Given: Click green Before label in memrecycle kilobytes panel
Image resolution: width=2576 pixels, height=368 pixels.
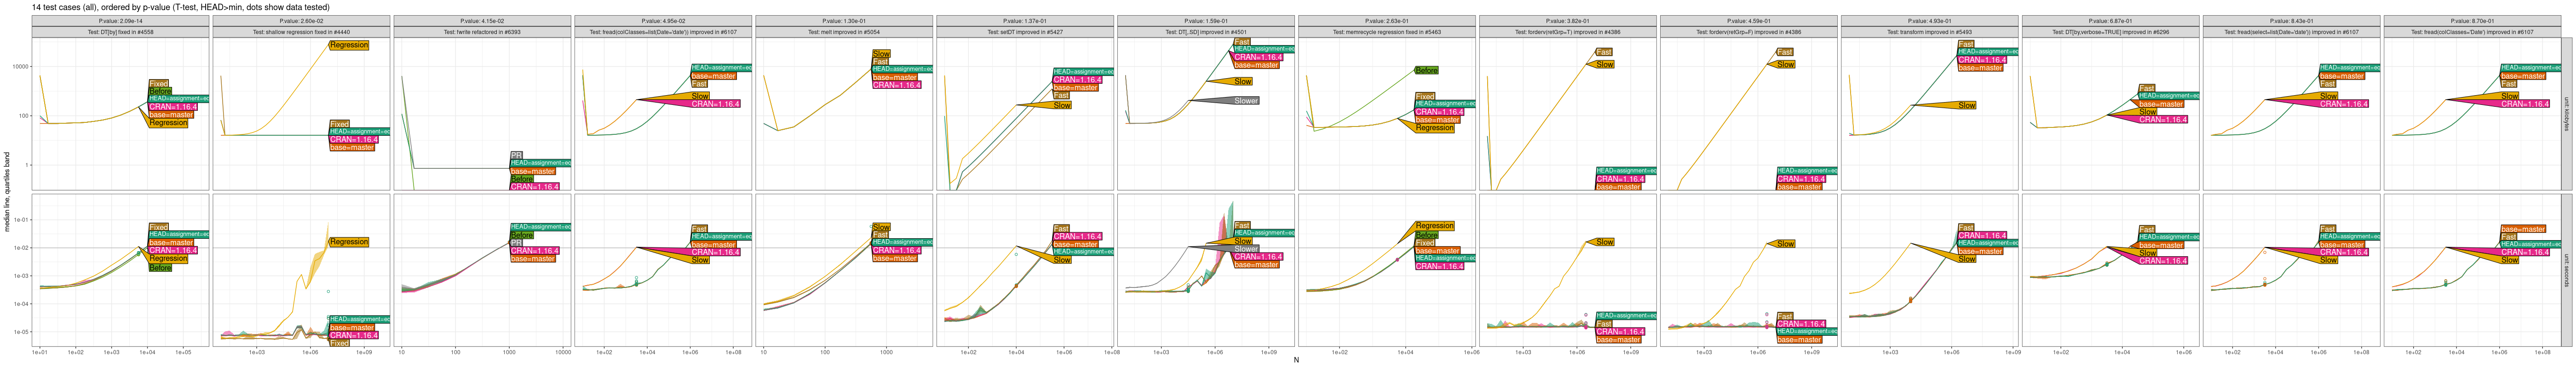Looking at the screenshot, I should click(x=1426, y=70).
